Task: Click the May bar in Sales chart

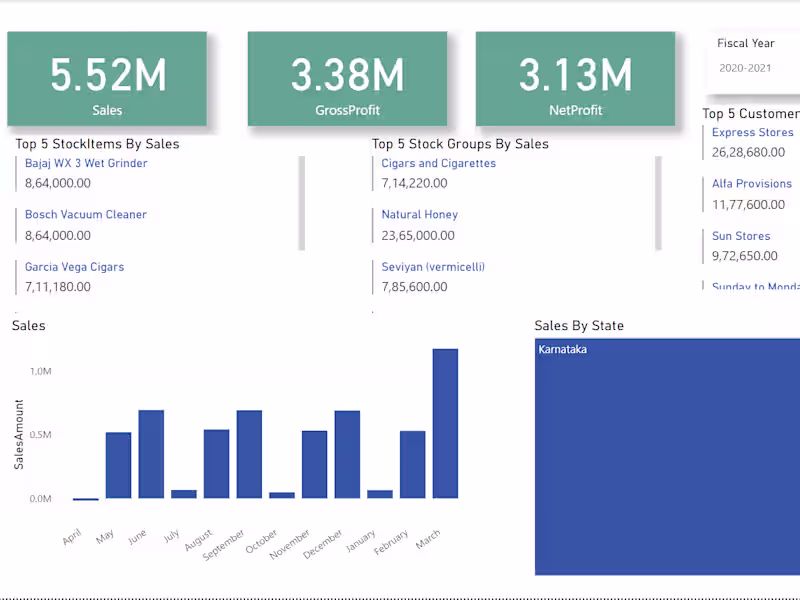Action: pos(118,465)
